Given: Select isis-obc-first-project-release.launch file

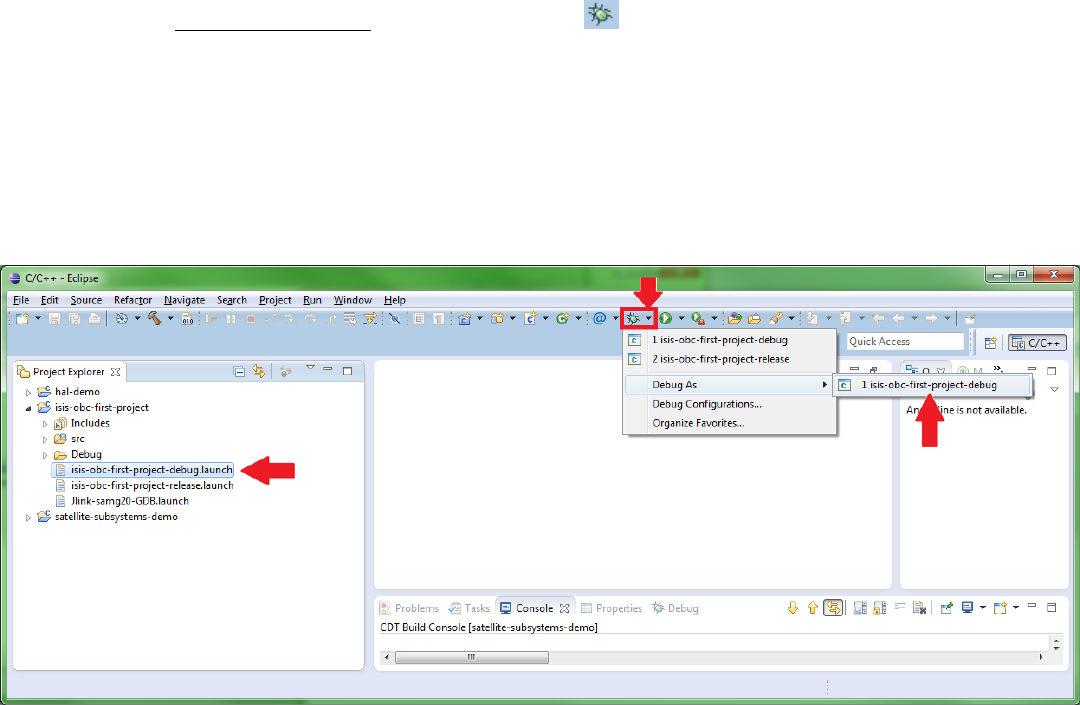Looking at the screenshot, I should coord(143,486).
